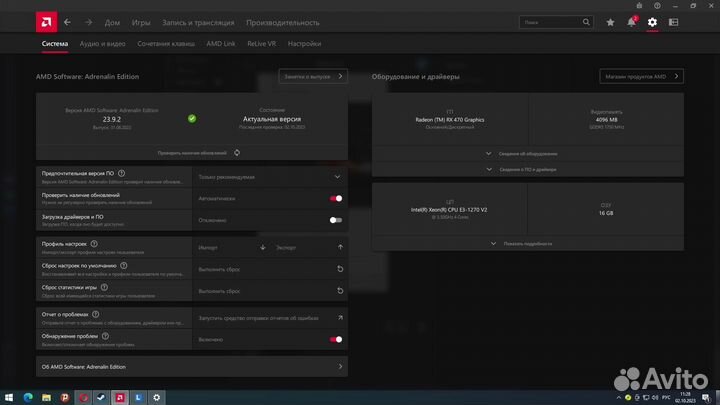Switch to ReLive VR tab
This screenshot has height=405, width=720.
pyautogui.click(x=261, y=44)
